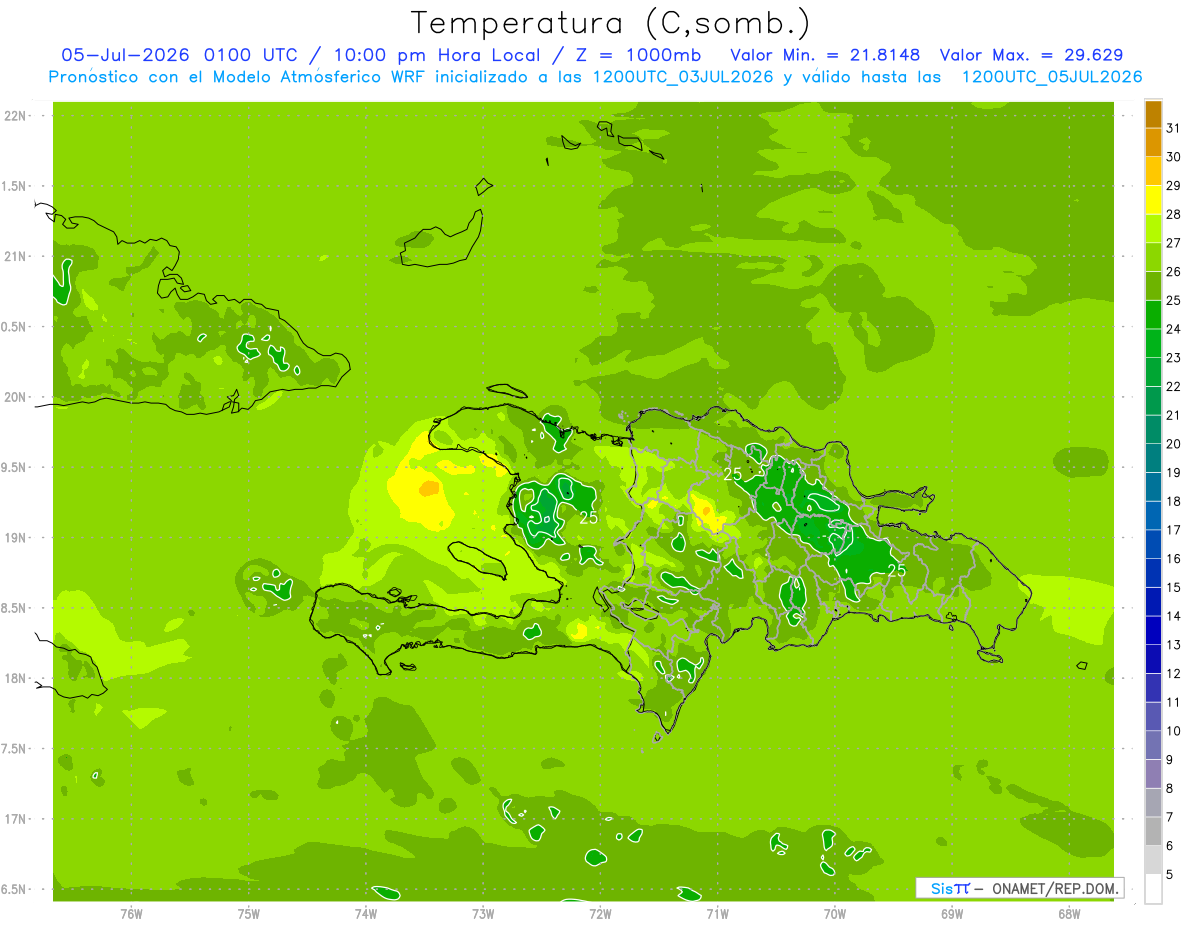The height and width of the screenshot is (927, 1200).
Task: Click the 21N latitude axis label
Action: [x=14, y=256]
